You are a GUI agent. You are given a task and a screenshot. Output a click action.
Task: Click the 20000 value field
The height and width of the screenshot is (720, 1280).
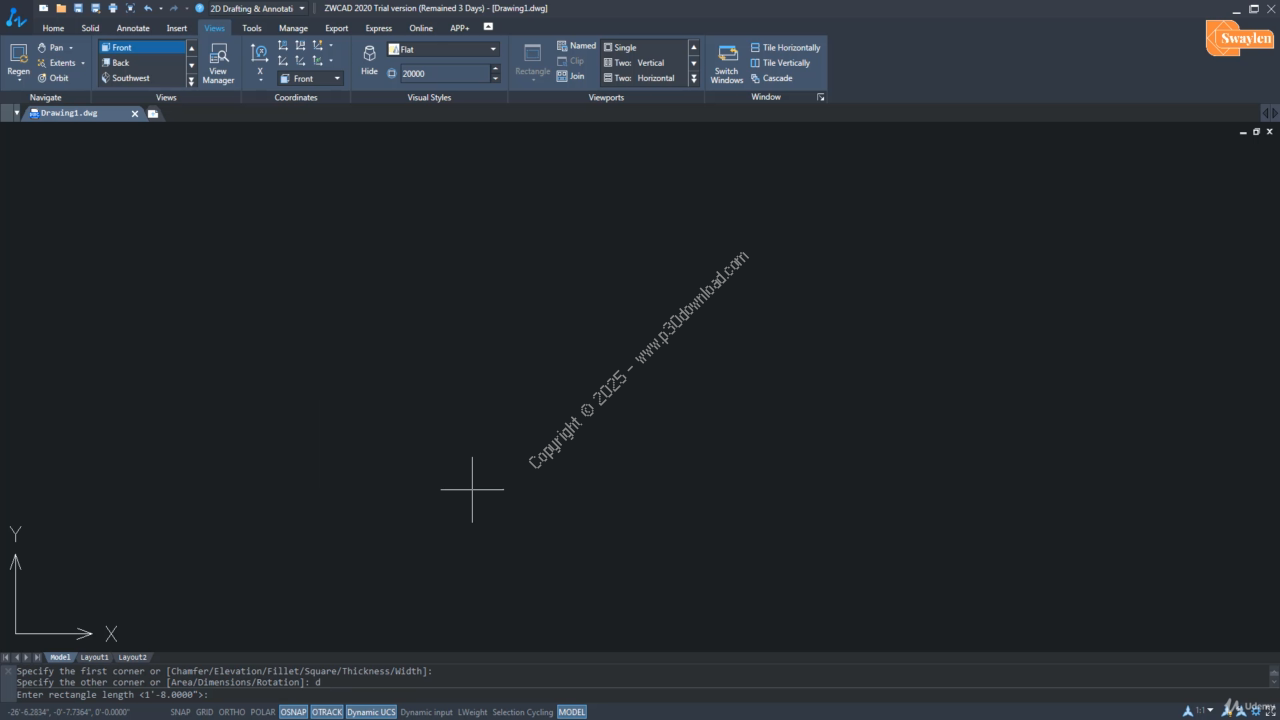(444, 73)
